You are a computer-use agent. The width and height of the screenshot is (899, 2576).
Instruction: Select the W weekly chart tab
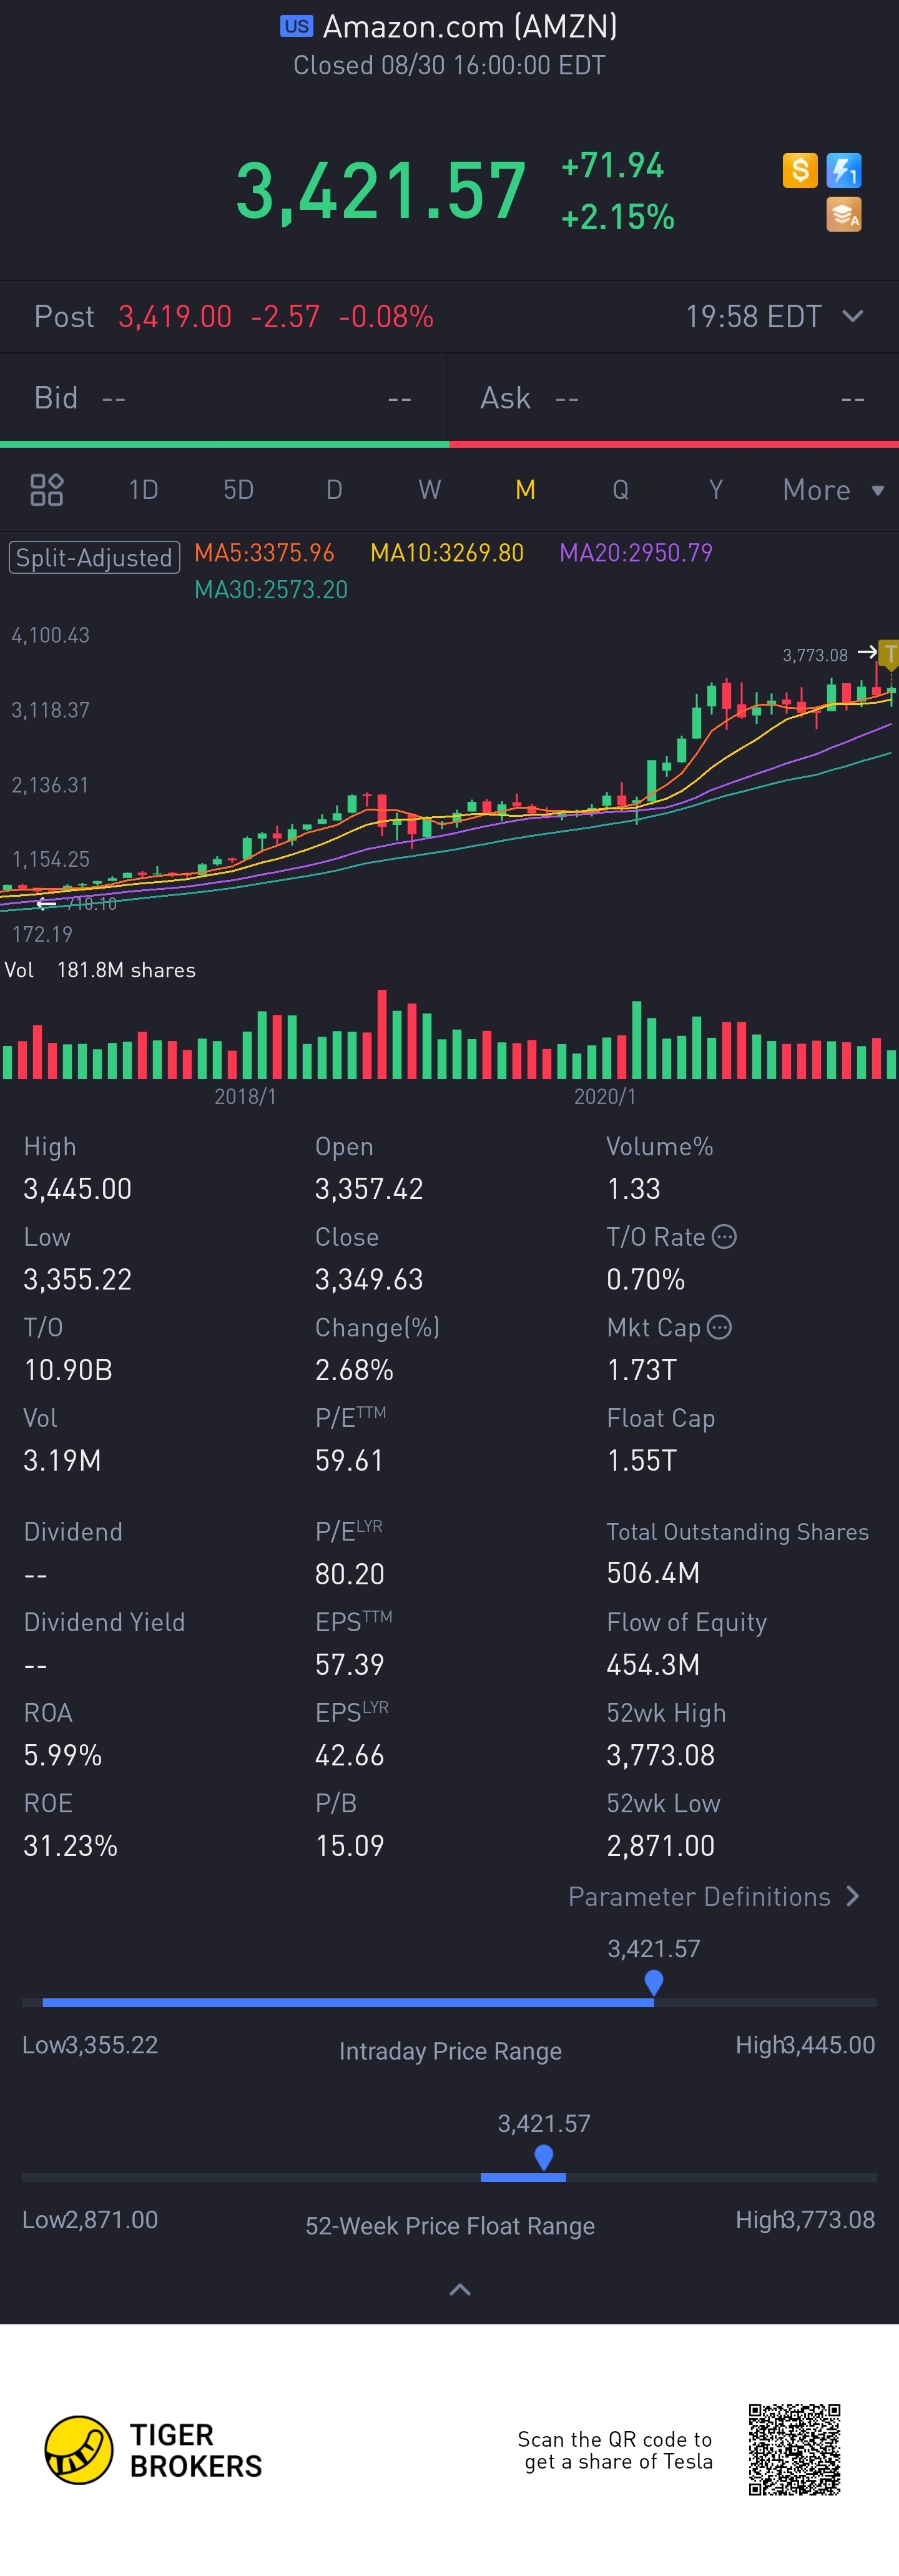429,490
